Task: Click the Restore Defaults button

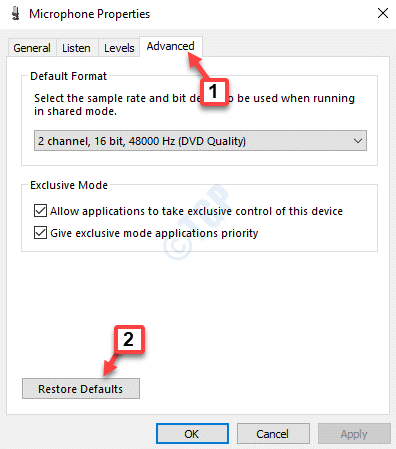Action: [x=81, y=389]
